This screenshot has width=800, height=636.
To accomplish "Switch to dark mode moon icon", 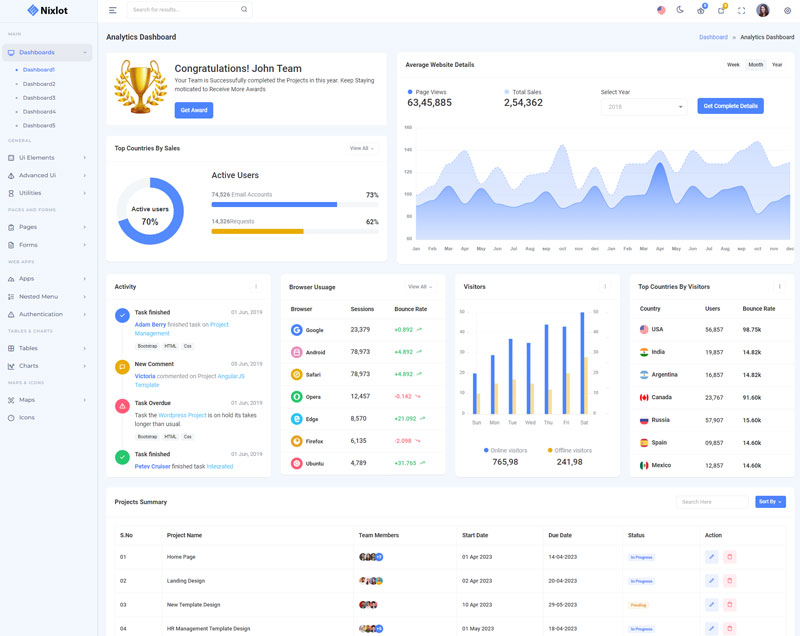I will 680,10.
